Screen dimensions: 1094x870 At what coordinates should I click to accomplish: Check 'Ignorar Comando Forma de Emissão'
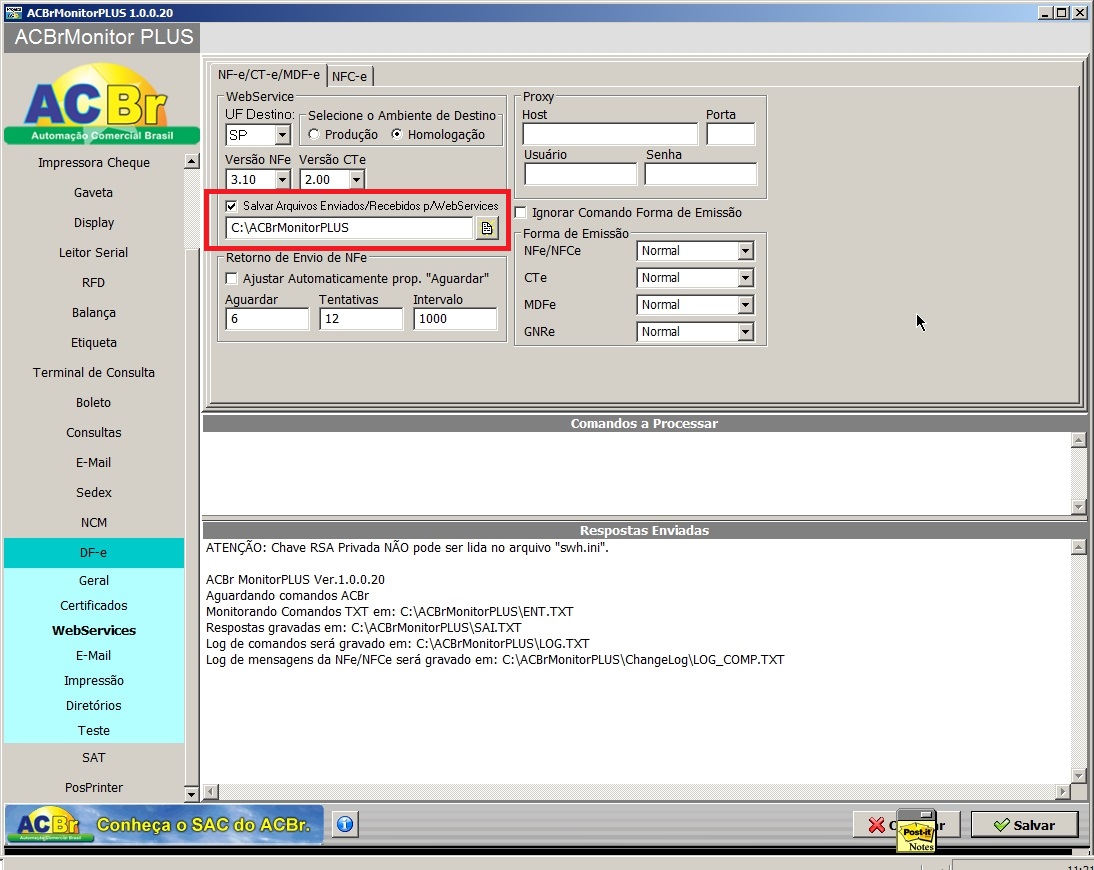(x=520, y=212)
